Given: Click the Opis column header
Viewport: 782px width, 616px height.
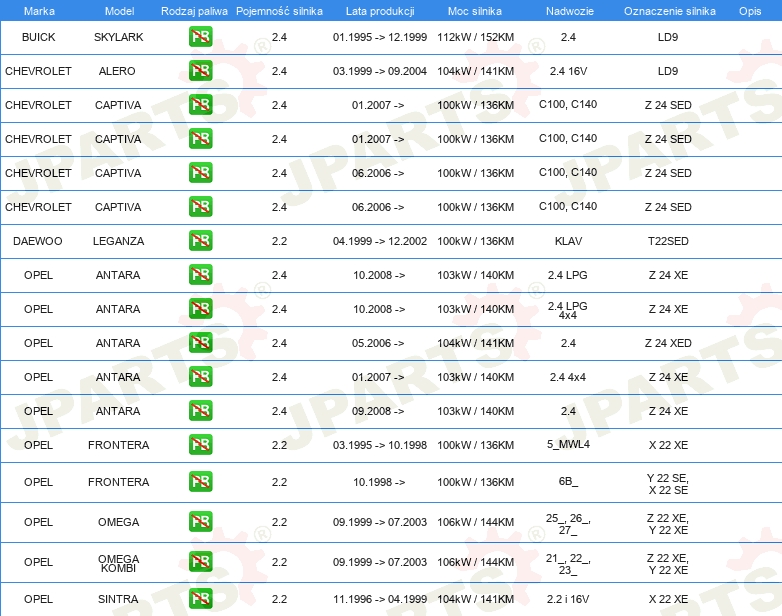Looking at the screenshot, I should [750, 11].
